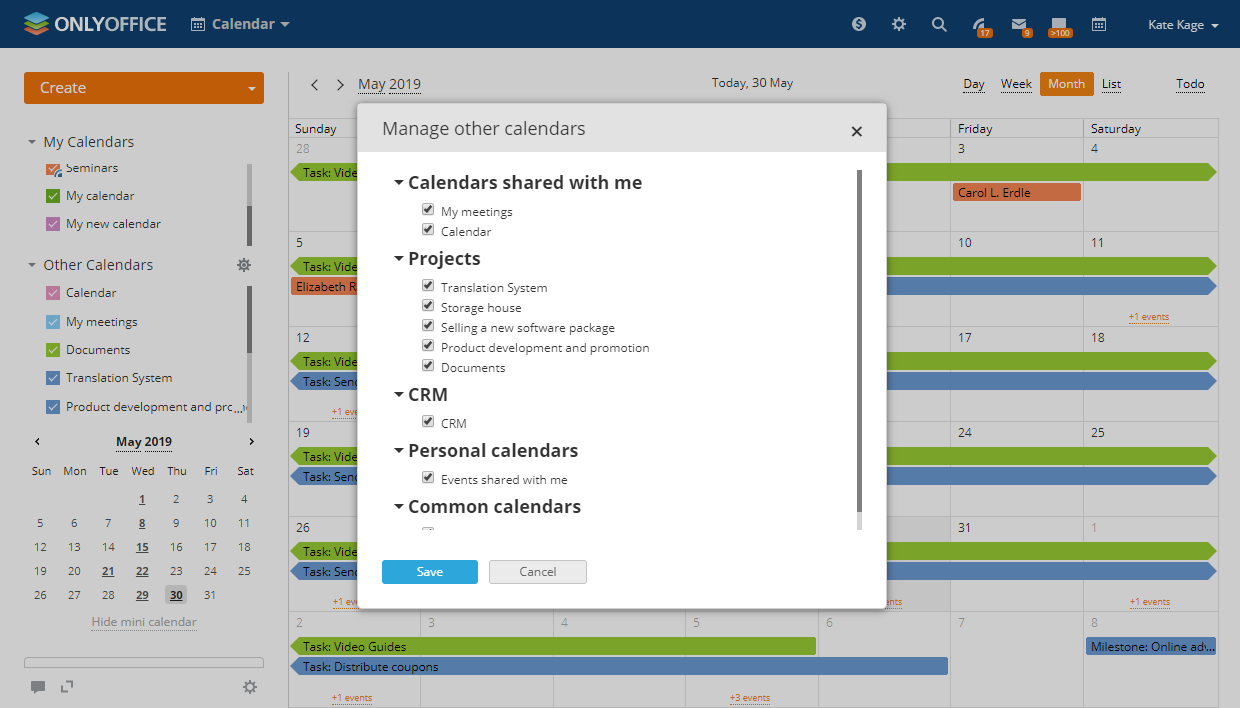Uncheck the Events shared with me checkbox
1240x708 pixels.
428,478
